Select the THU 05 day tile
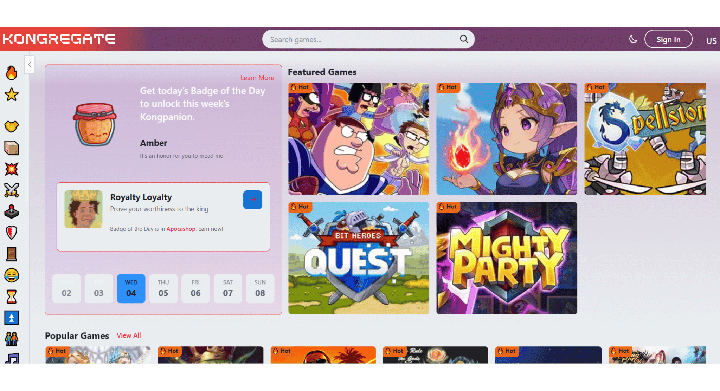Image resolution: width=720 pixels, height=391 pixels. 163,289
